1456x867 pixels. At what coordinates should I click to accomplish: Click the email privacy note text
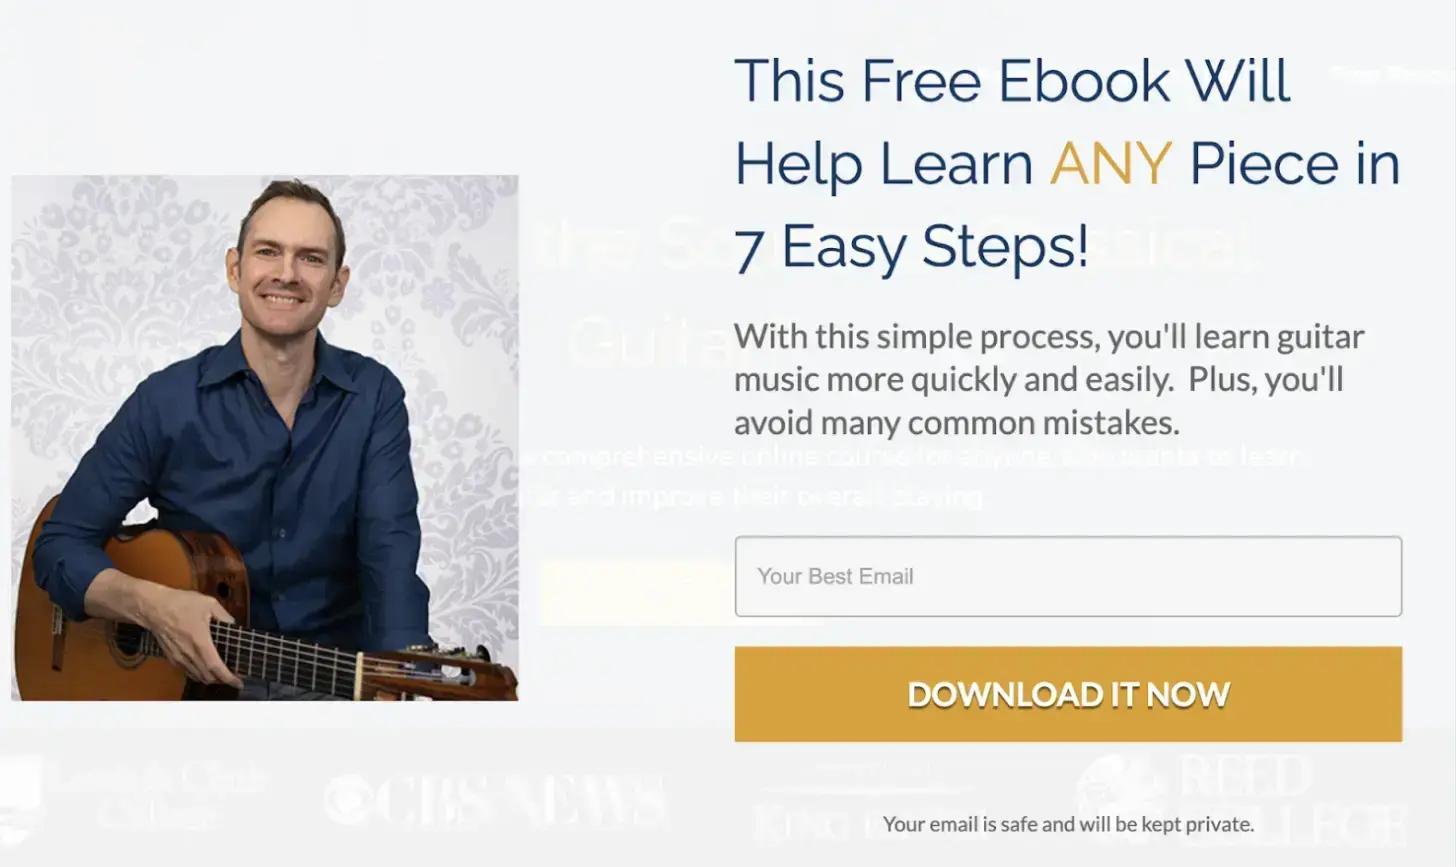point(1068,824)
